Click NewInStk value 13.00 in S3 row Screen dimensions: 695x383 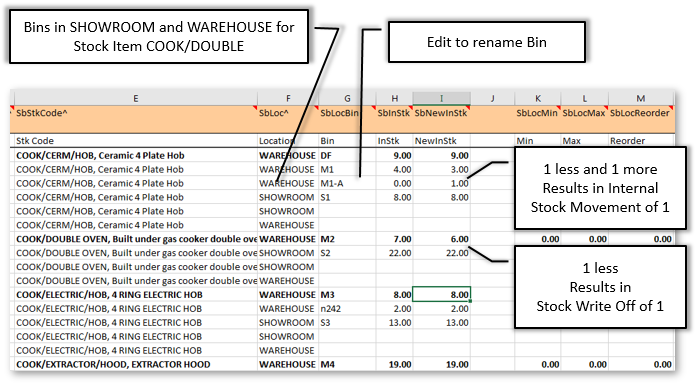(441, 323)
